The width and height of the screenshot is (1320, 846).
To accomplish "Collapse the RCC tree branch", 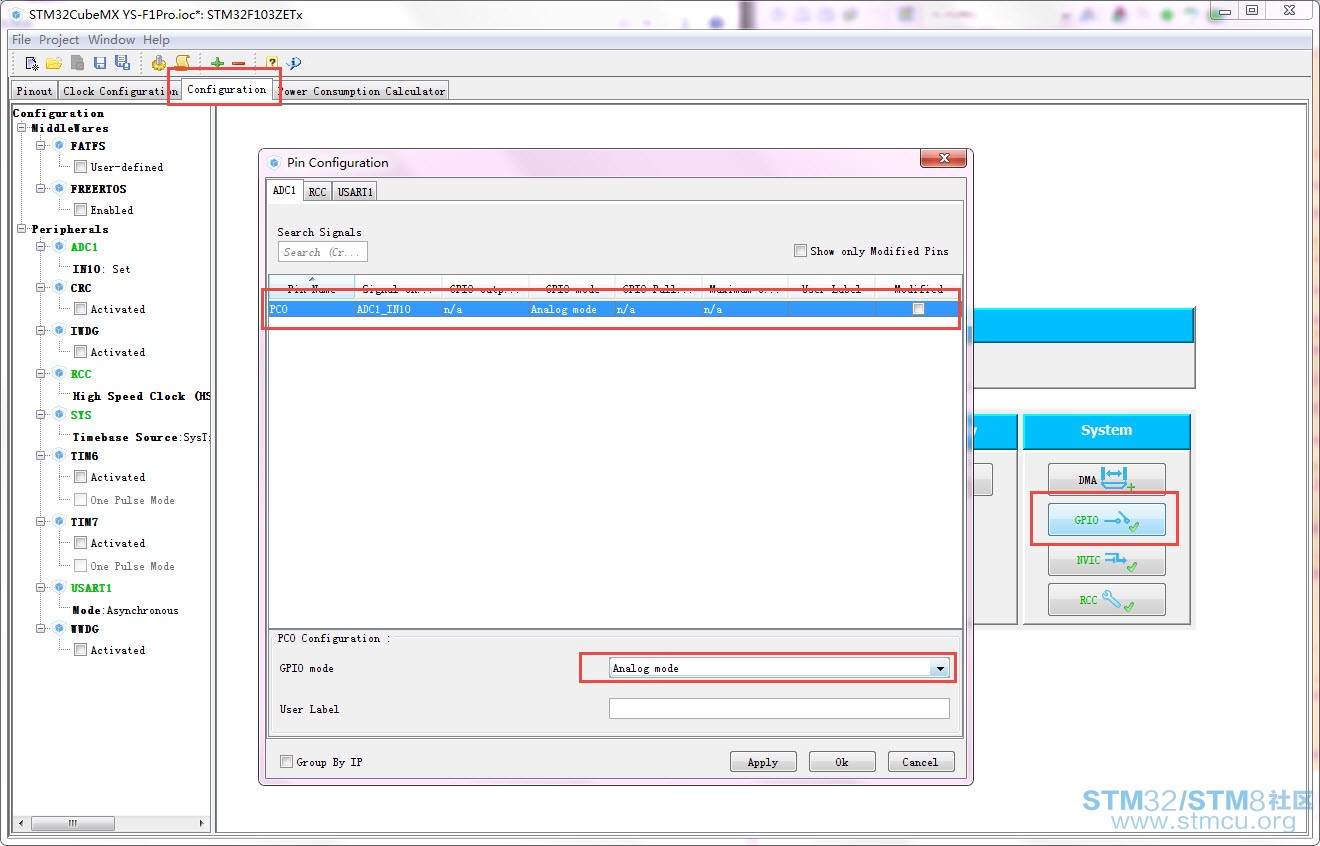I will pos(41,373).
